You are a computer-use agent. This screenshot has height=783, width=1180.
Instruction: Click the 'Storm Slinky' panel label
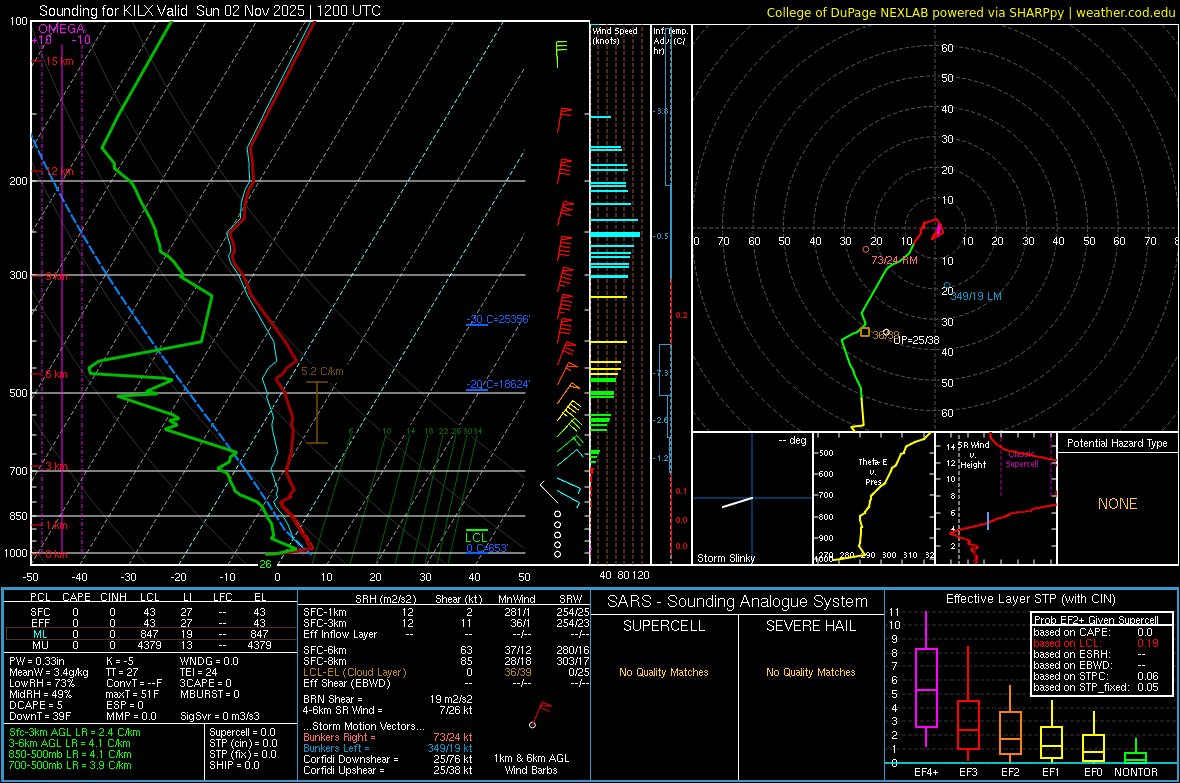tap(725, 558)
